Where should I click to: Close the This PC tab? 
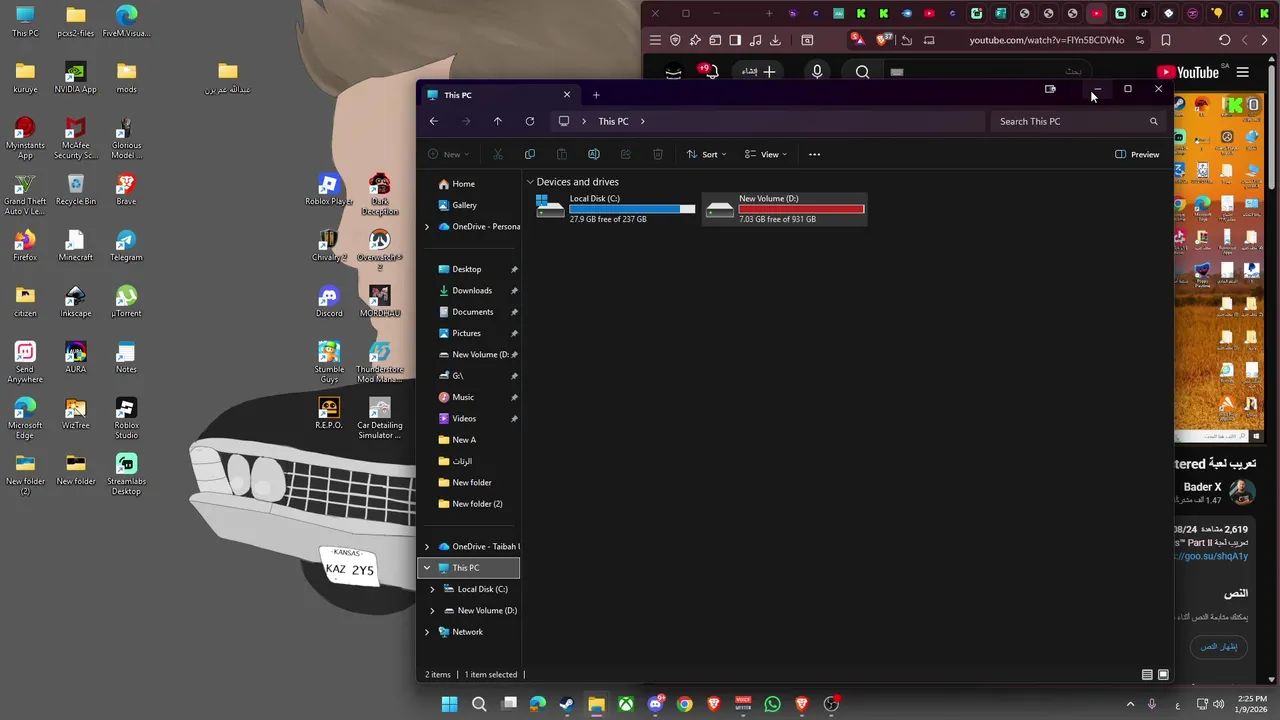567,95
